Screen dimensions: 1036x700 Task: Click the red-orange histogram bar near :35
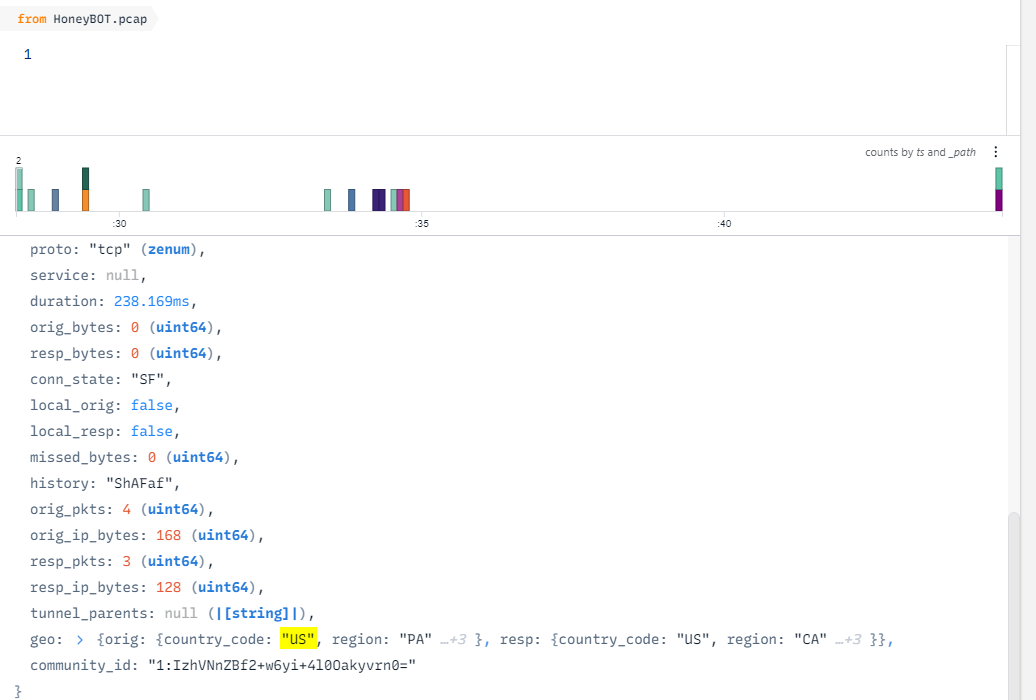click(x=406, y=200)
